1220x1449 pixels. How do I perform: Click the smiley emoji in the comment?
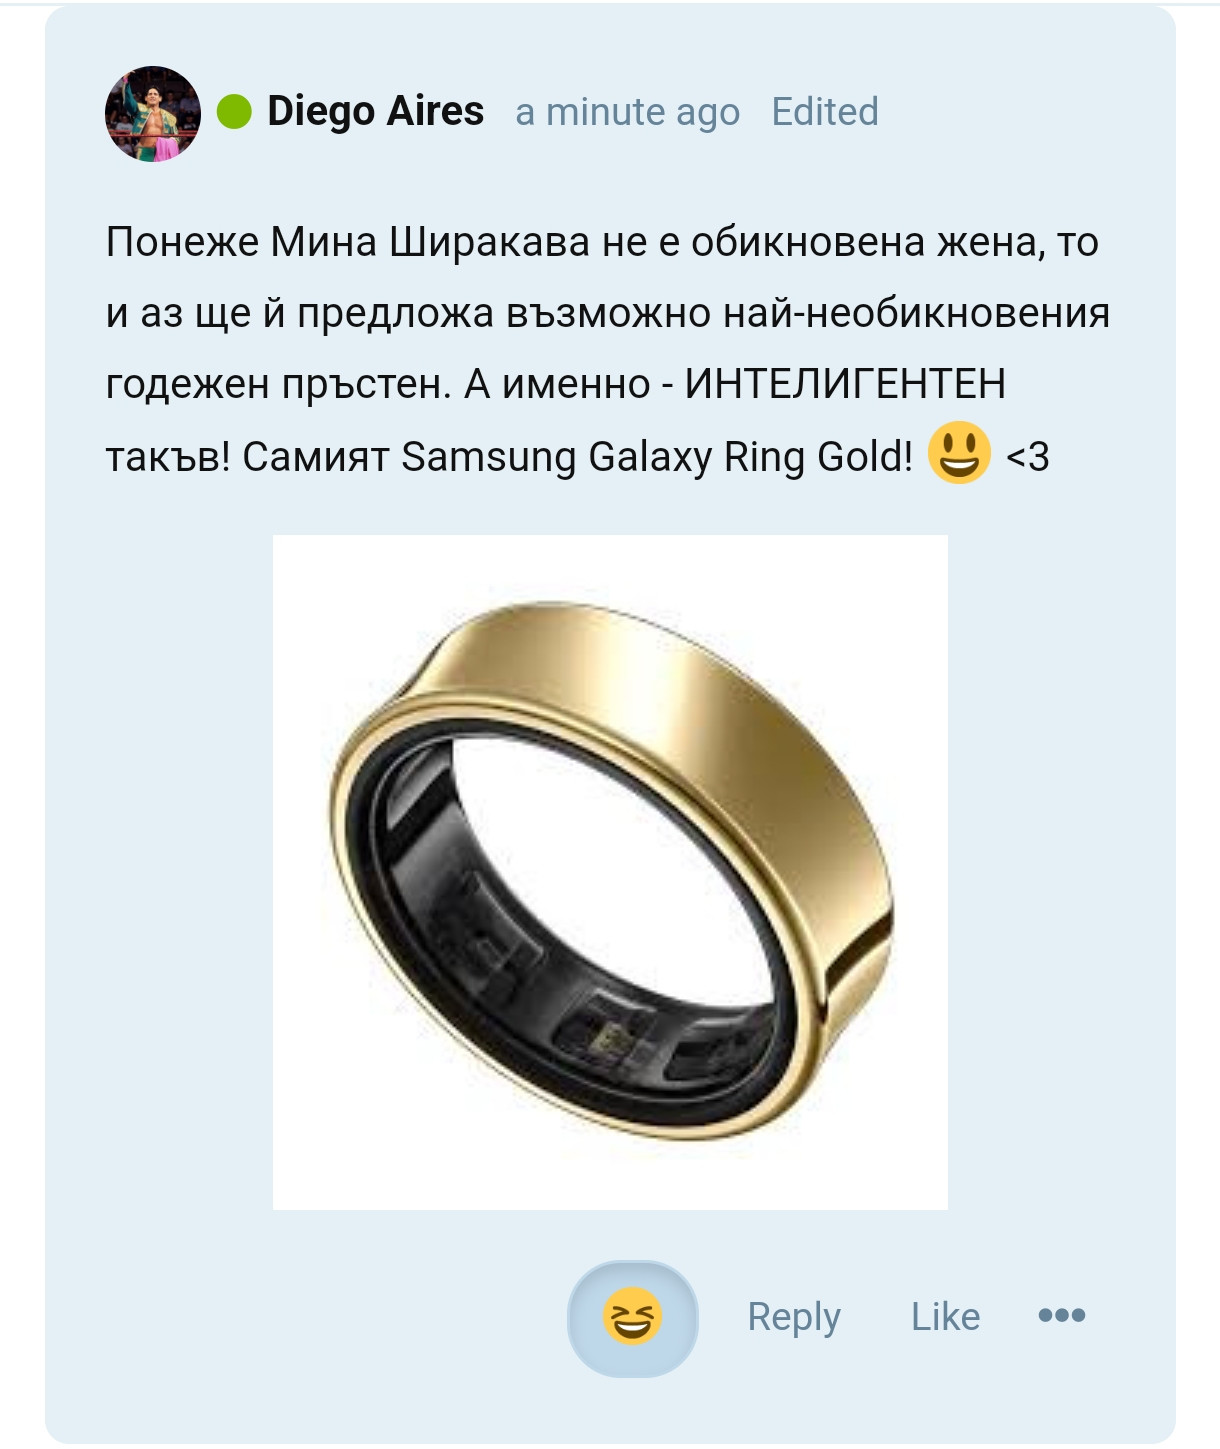click(x=959, y=453)
